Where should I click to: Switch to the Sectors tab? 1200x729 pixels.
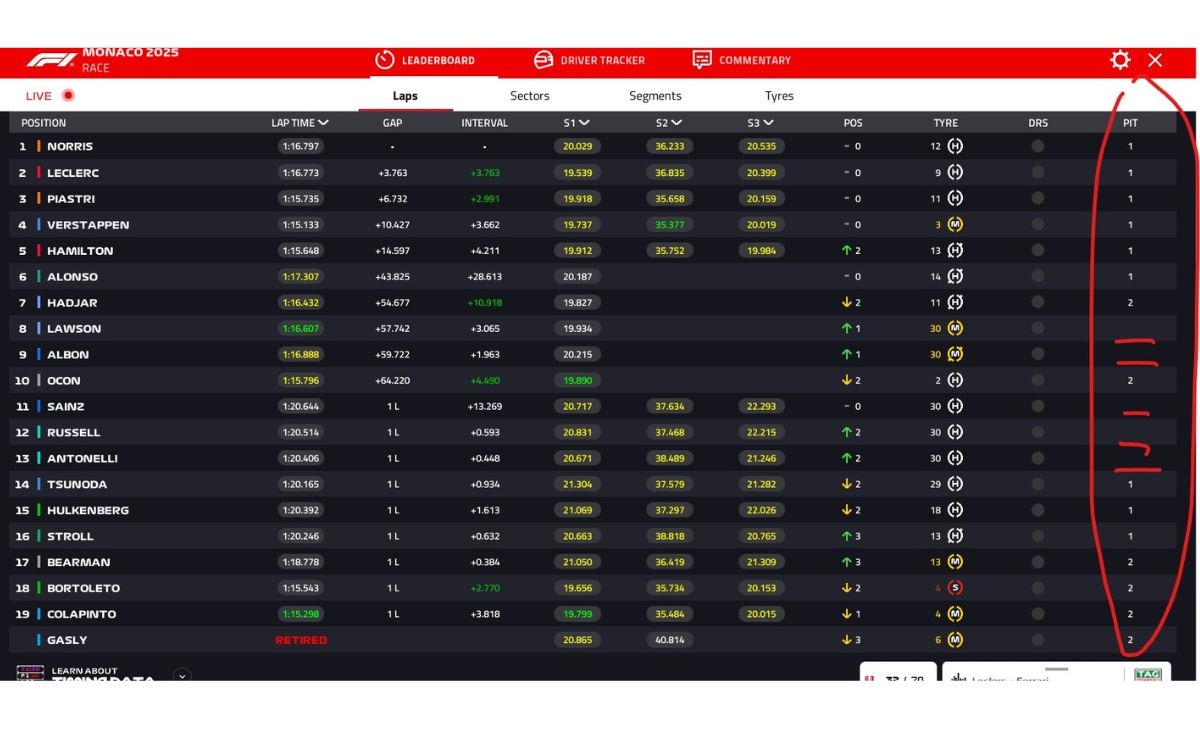(529, 96)
